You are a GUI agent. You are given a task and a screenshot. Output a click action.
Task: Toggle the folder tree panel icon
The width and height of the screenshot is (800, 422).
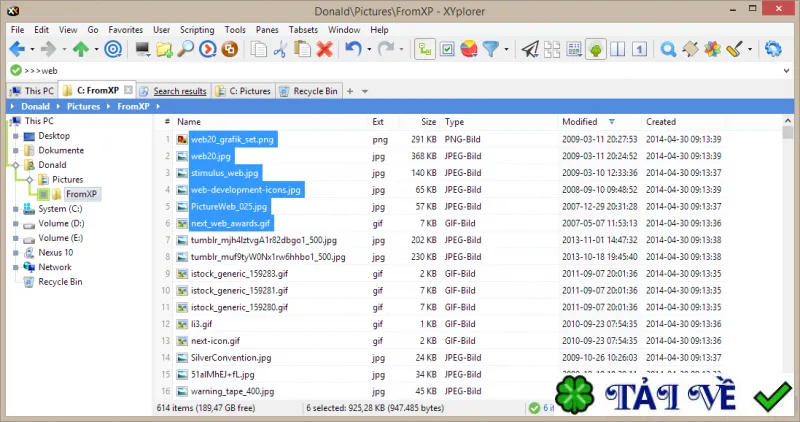point(425,49)
